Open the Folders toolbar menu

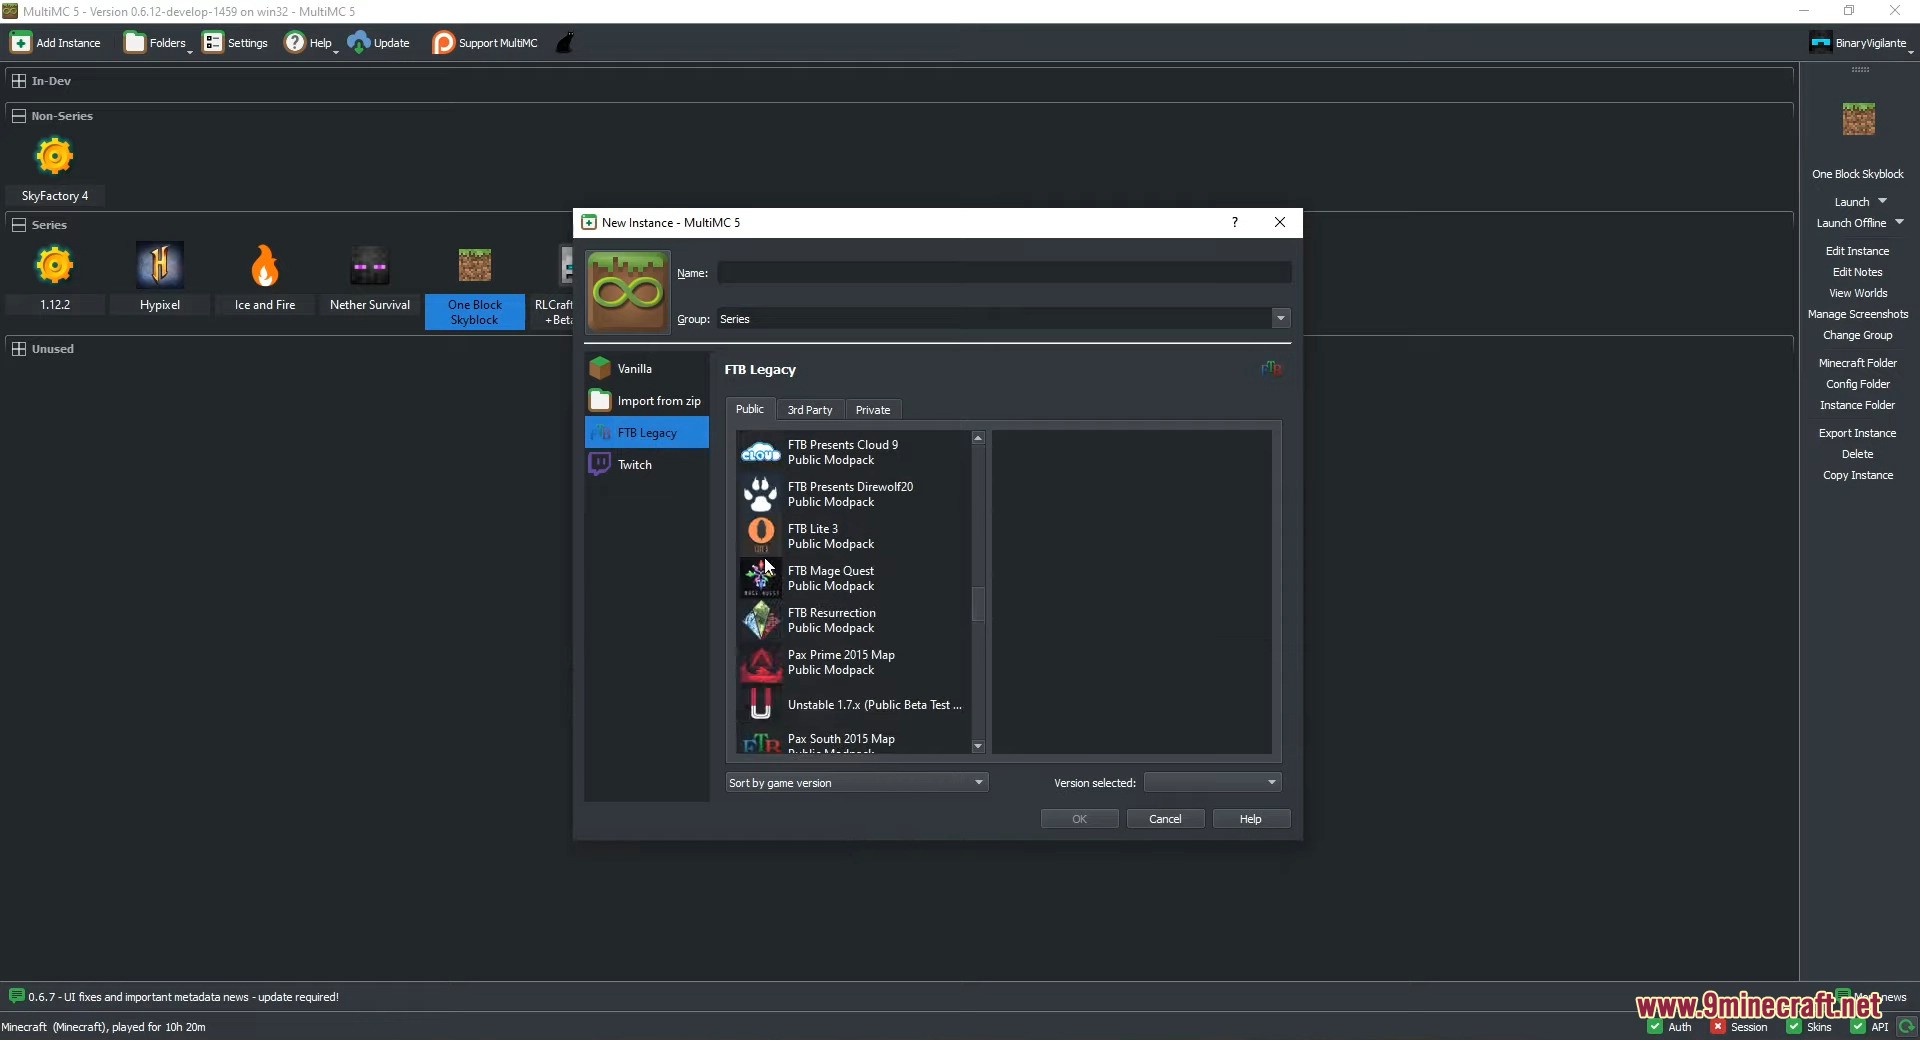click(x=156, y=43)
